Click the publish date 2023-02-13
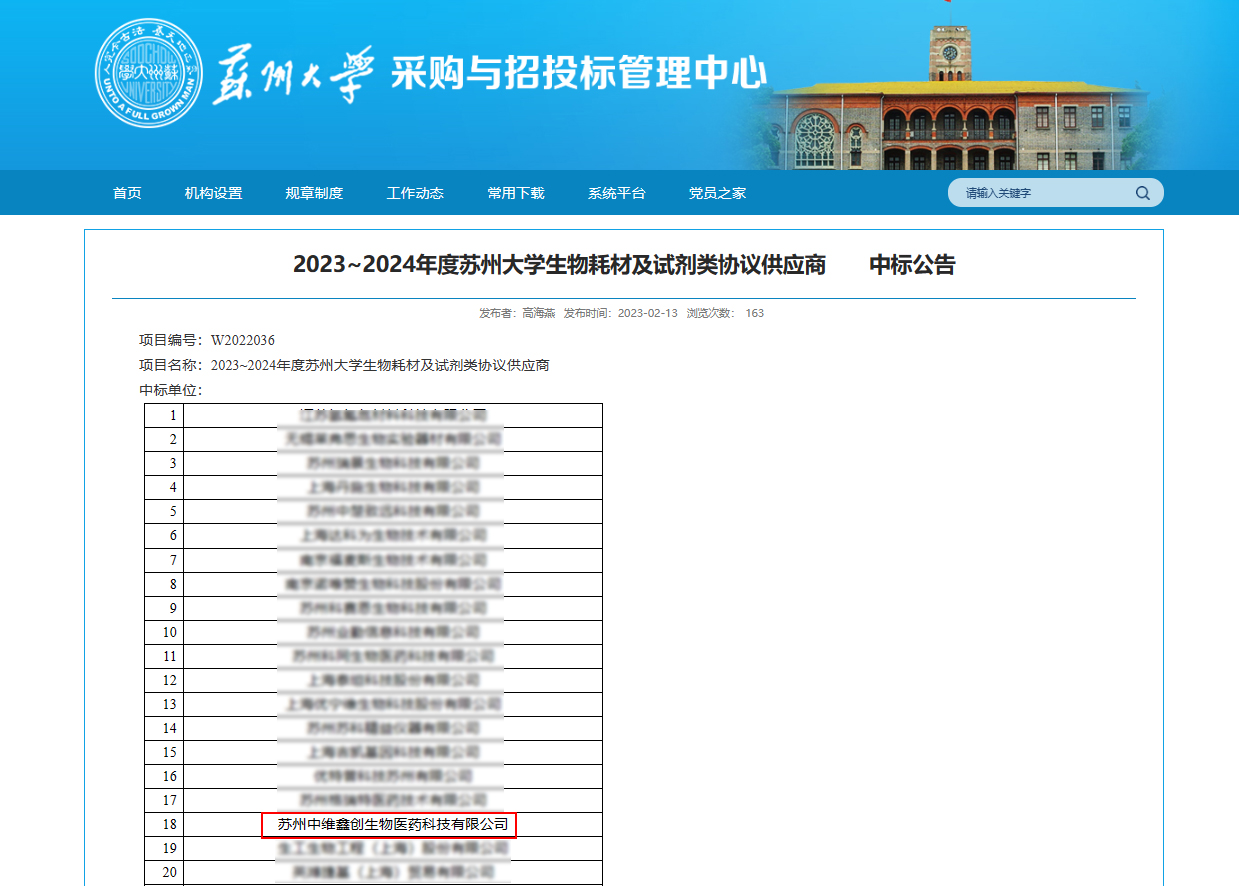 (648, 313)
